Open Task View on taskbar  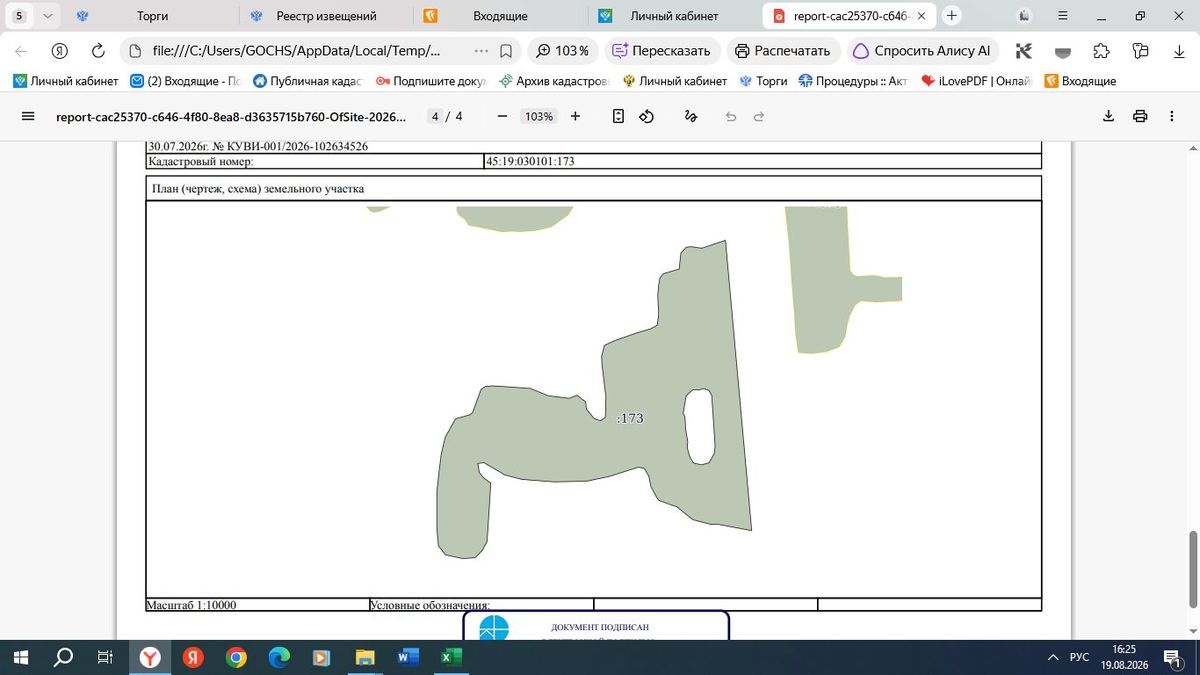[104, 657]
